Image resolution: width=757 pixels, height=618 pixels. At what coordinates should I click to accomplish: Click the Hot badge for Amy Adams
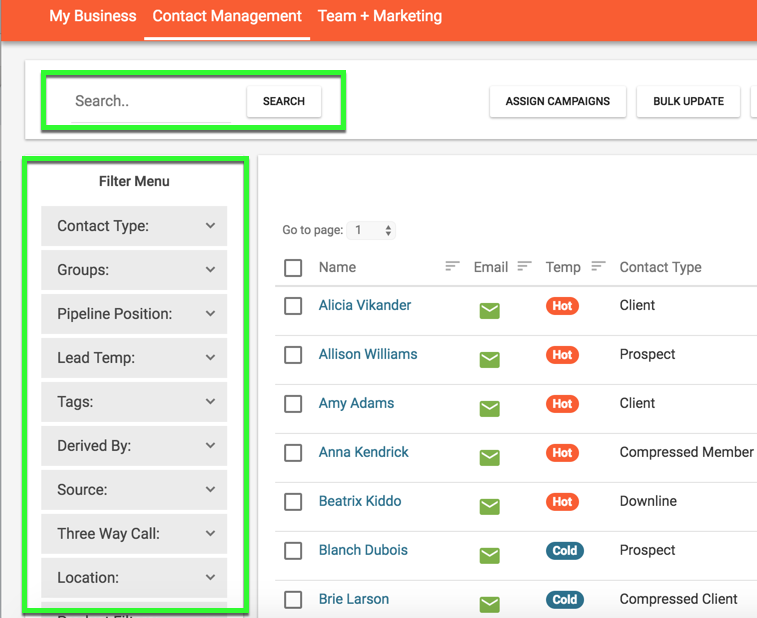click(x=562, y=404)
